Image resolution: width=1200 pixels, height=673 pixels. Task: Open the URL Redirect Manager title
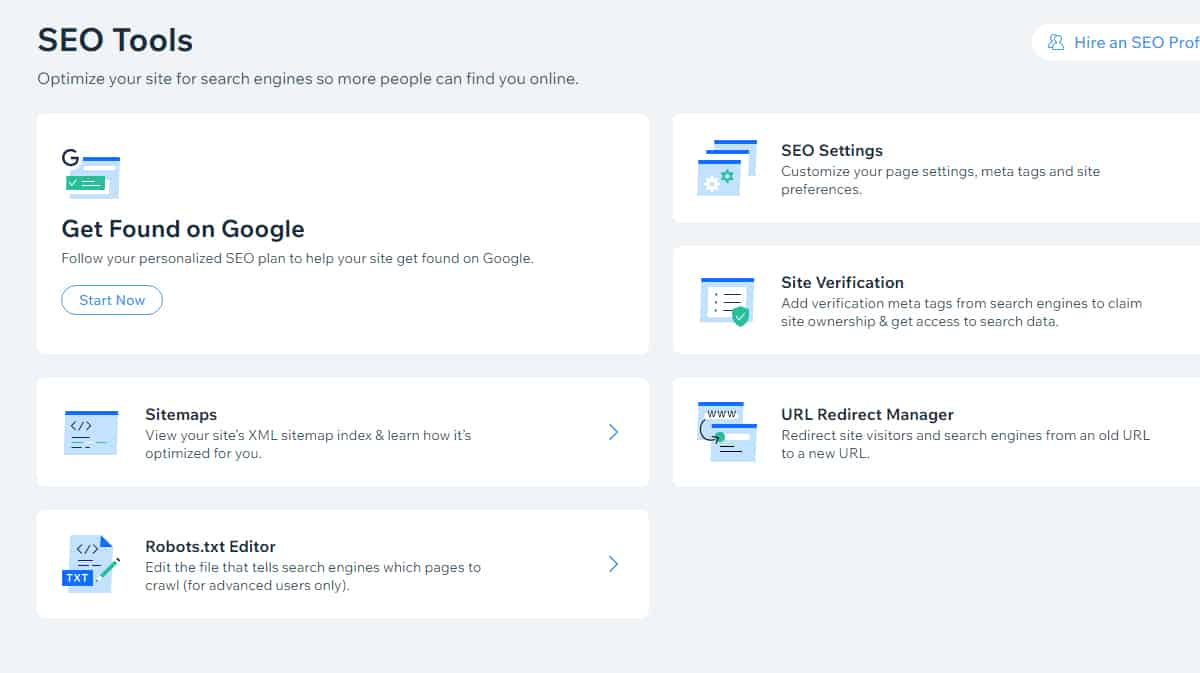867,415
